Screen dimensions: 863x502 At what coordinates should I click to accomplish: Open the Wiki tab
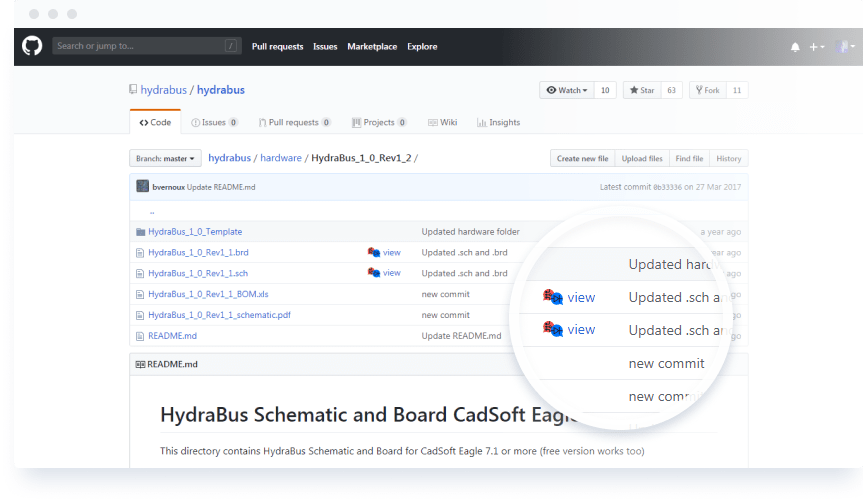[443, 122]
